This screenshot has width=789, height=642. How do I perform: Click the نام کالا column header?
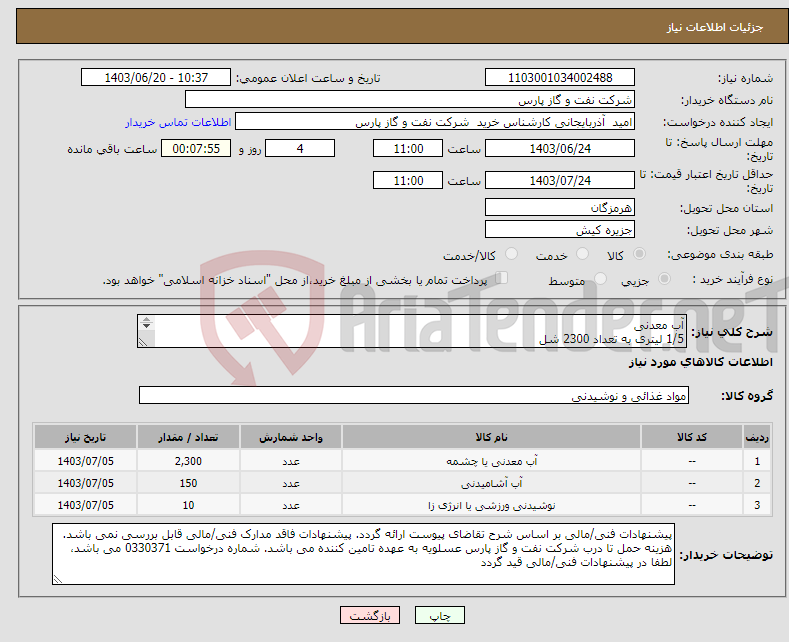pos(491,437)
